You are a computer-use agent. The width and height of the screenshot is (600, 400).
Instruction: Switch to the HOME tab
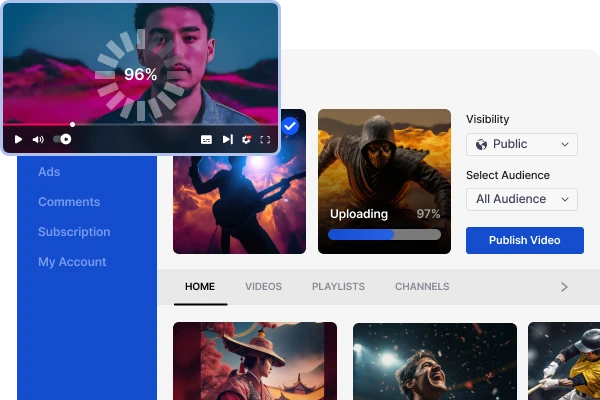200,287
